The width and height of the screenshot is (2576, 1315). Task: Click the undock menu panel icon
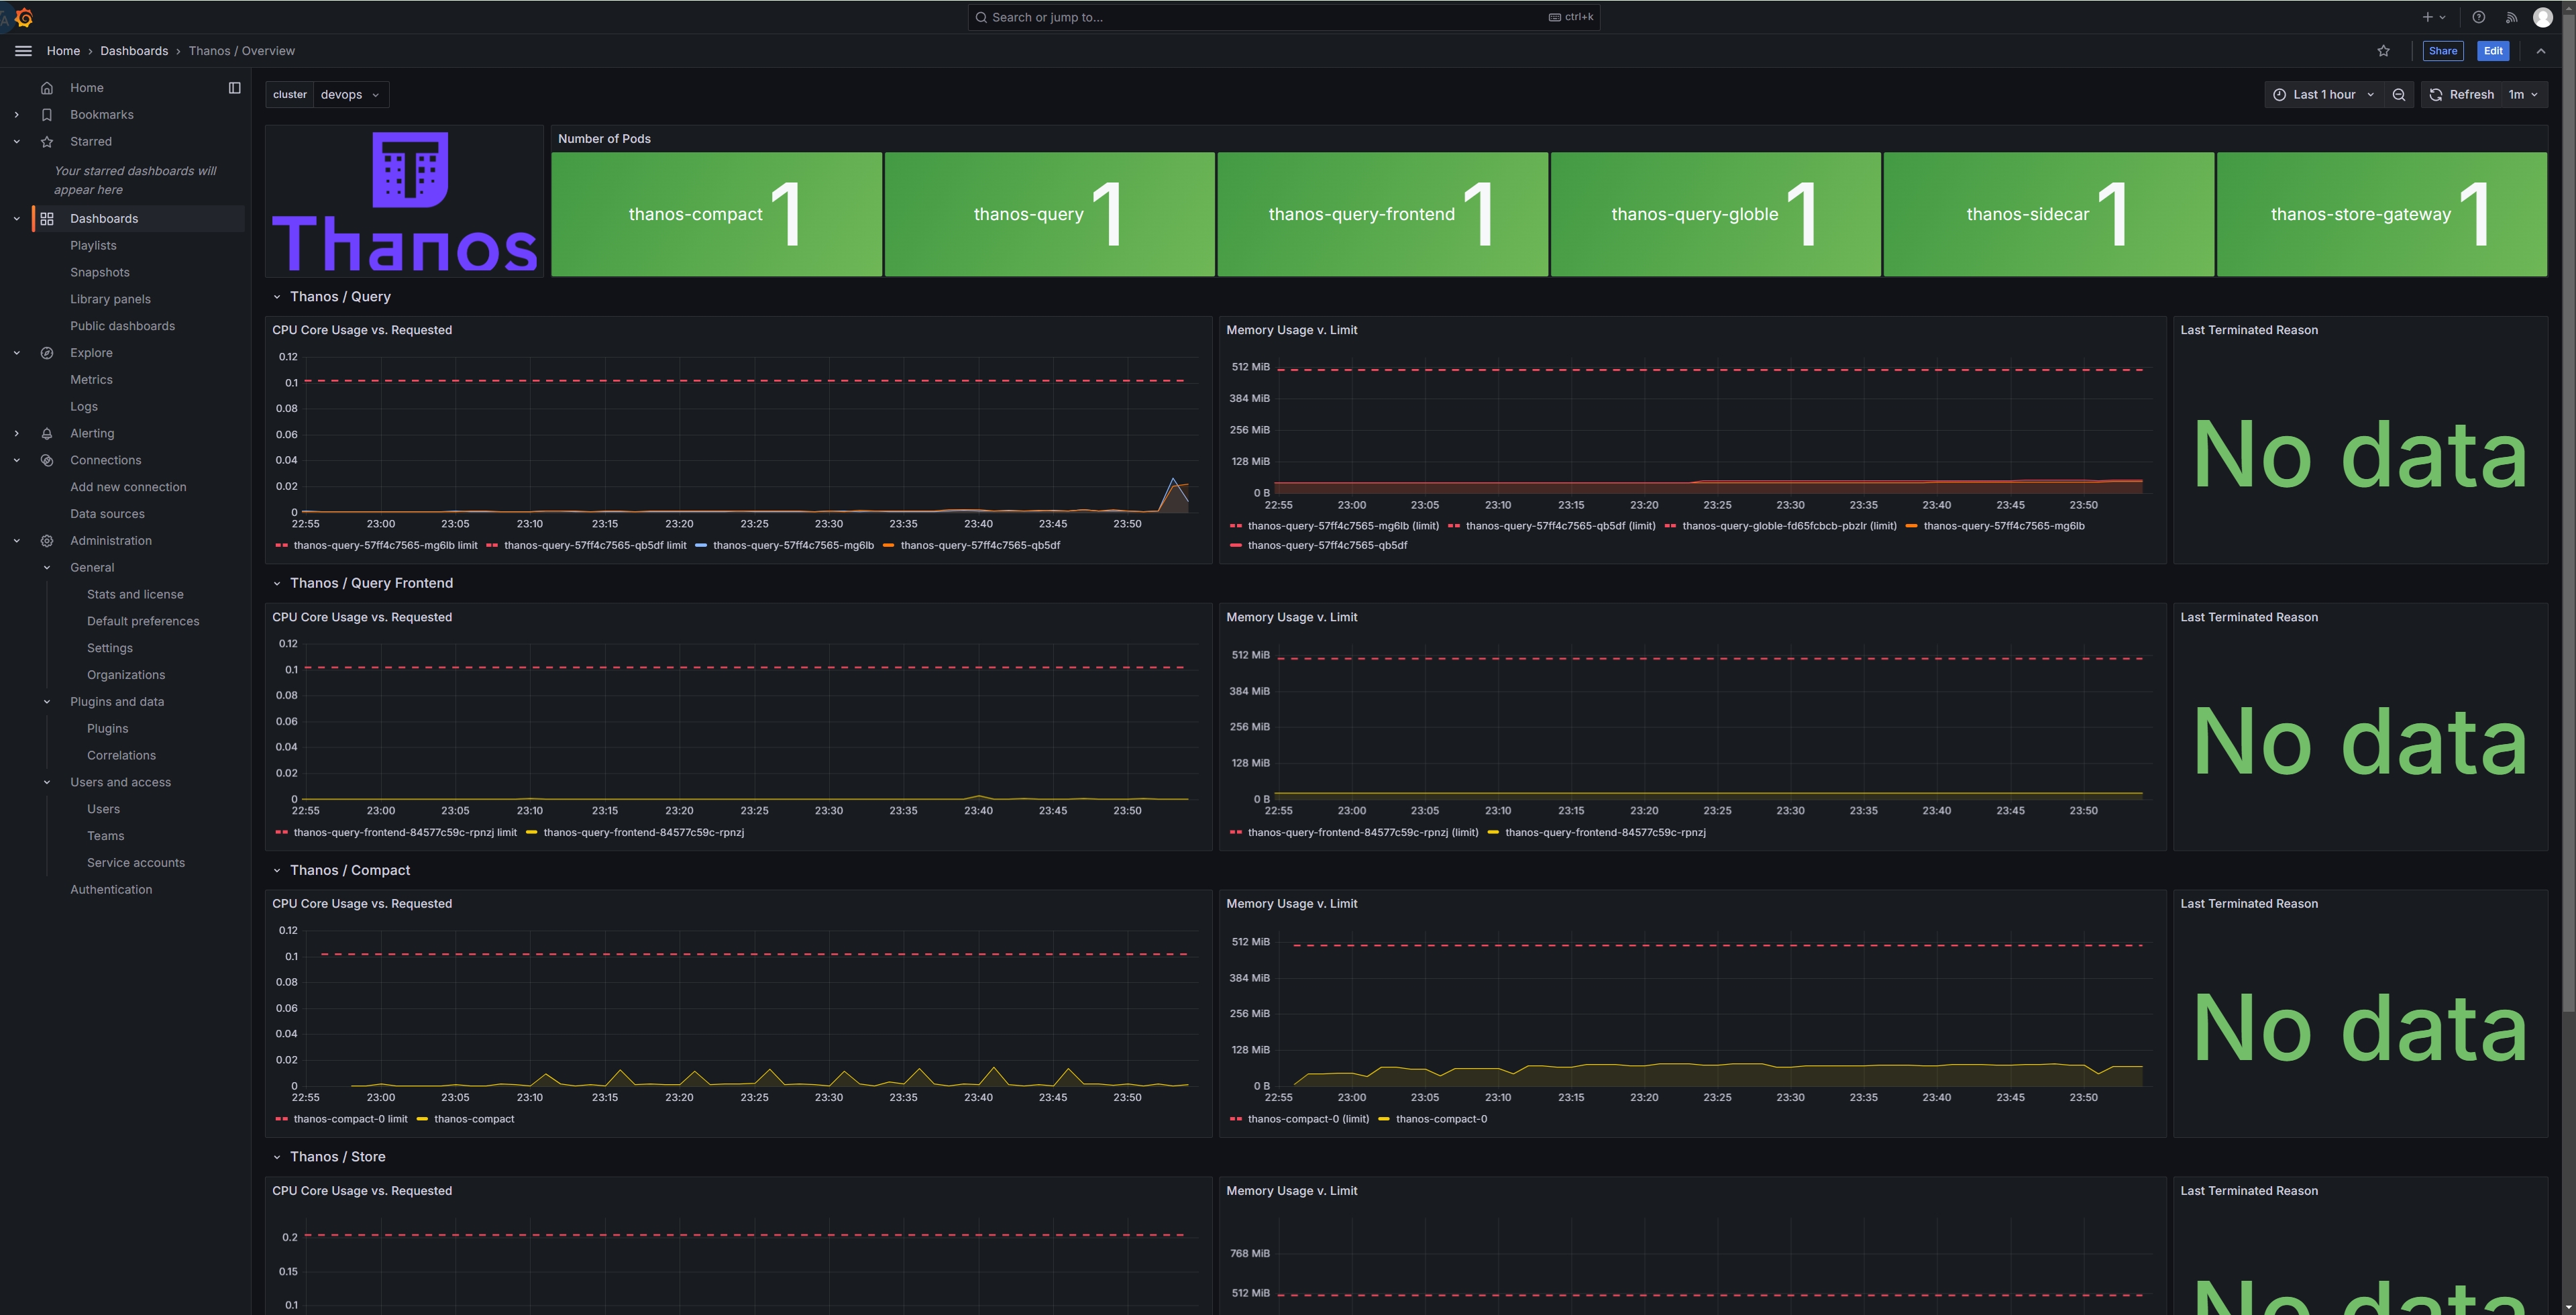235,88
